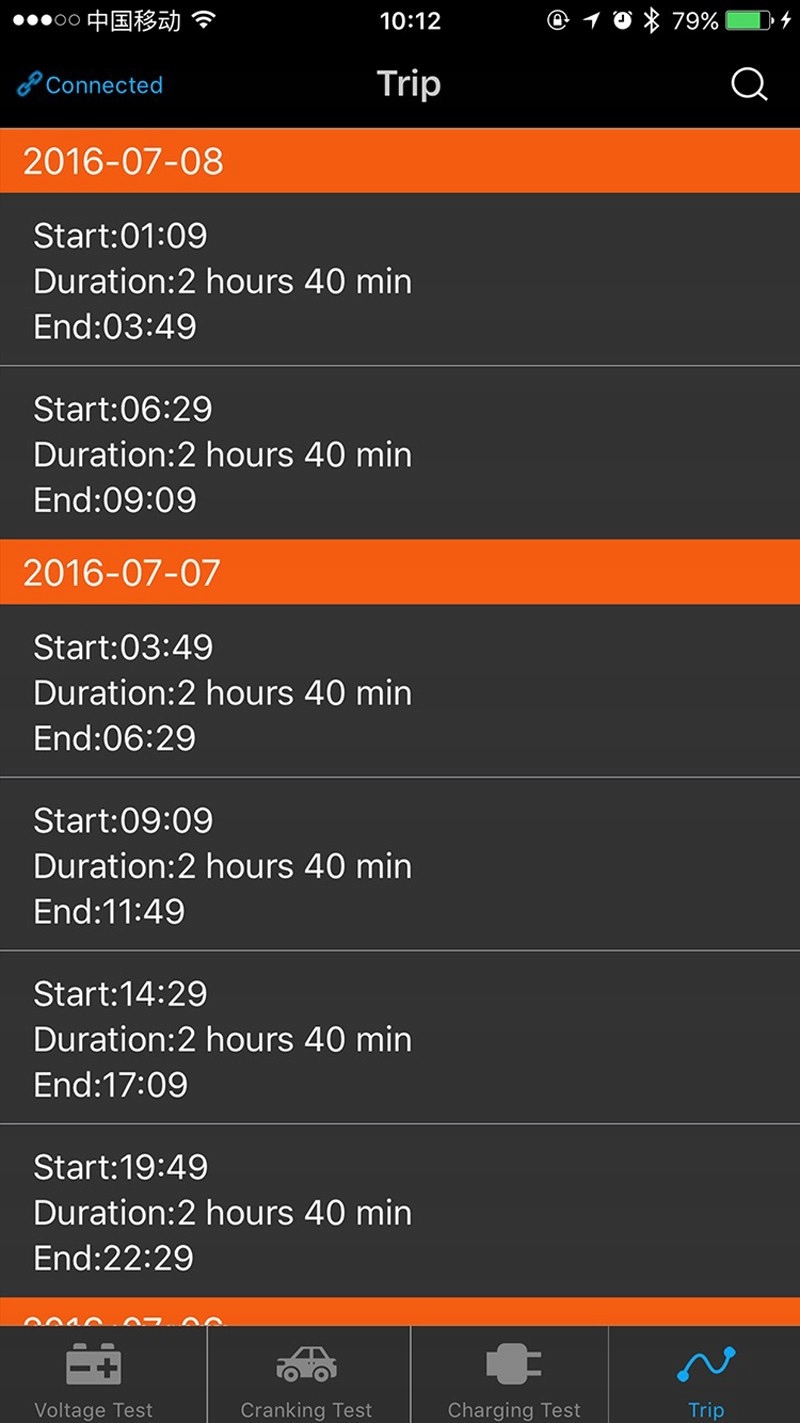800x1423 pixels.
Task: Open the trip starting at 01:09
Action: pos(400,280)
